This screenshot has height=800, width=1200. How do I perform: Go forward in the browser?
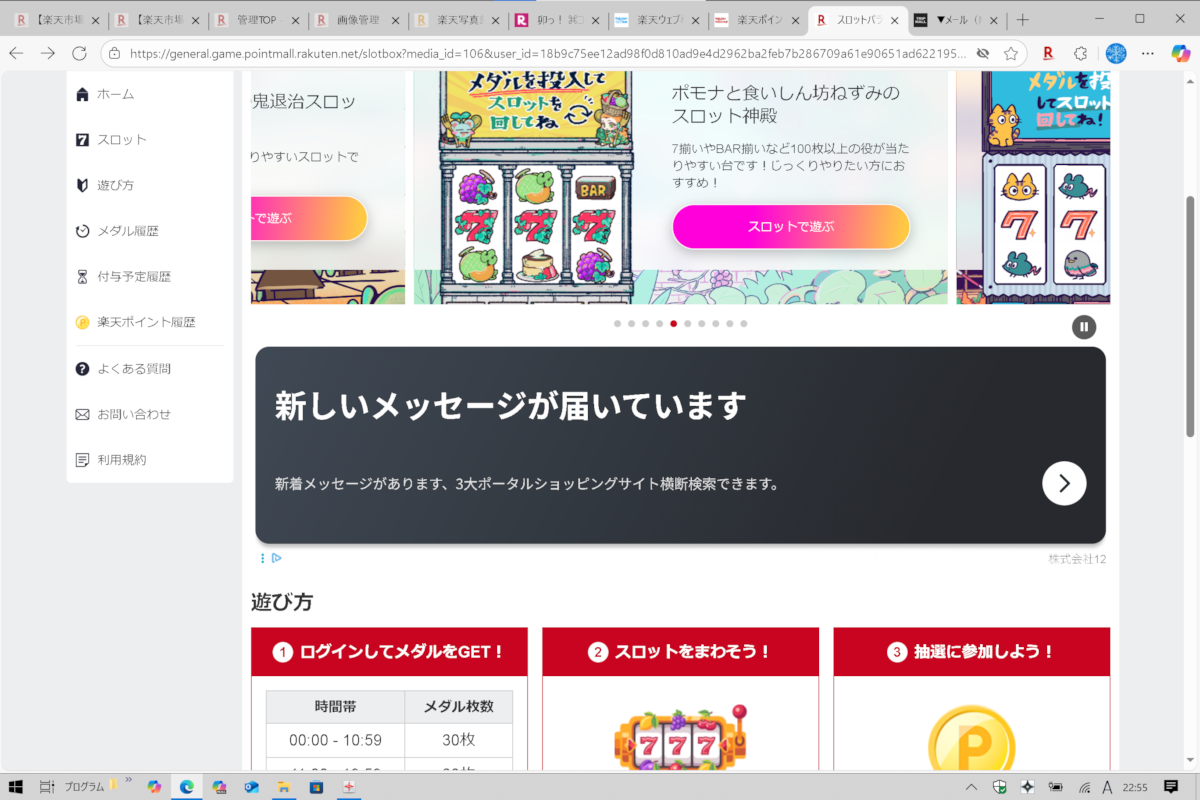[x=48, y=53]
